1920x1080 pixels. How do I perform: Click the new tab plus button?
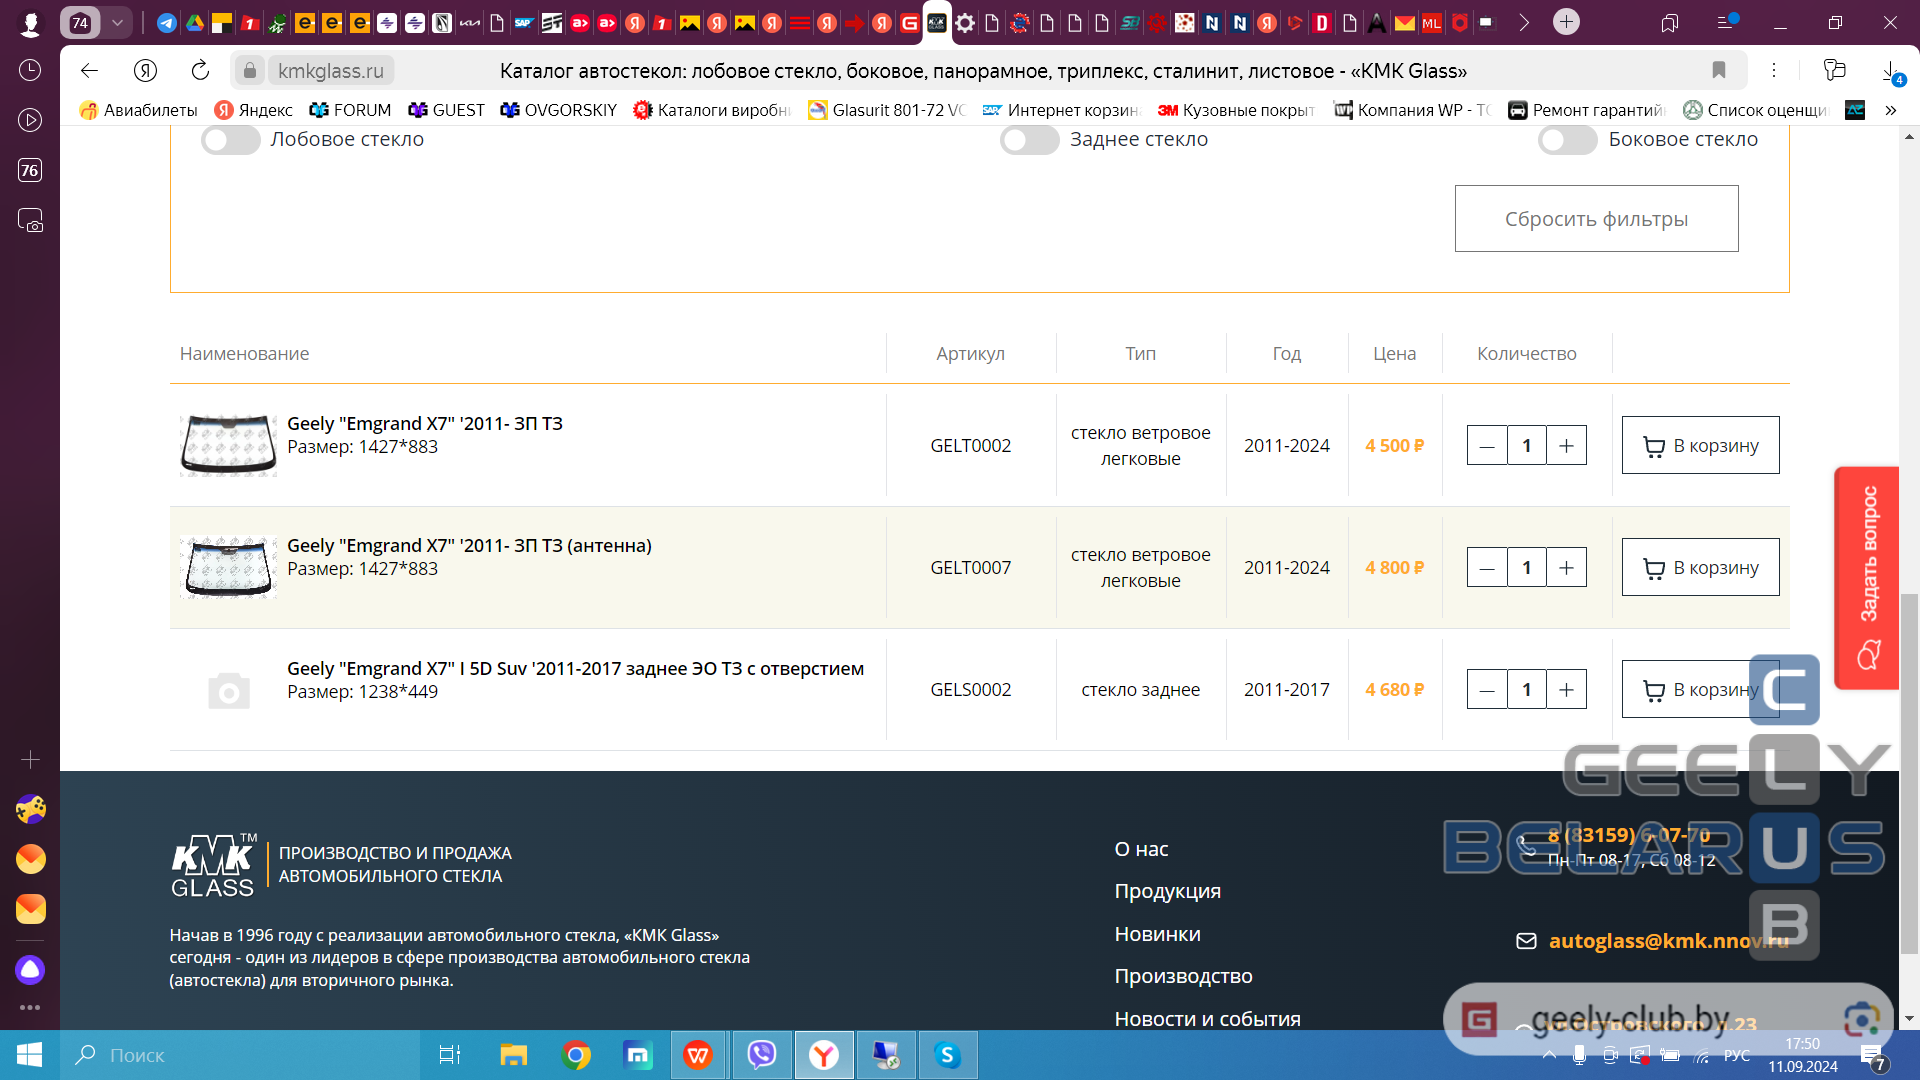coord(1566,22)
